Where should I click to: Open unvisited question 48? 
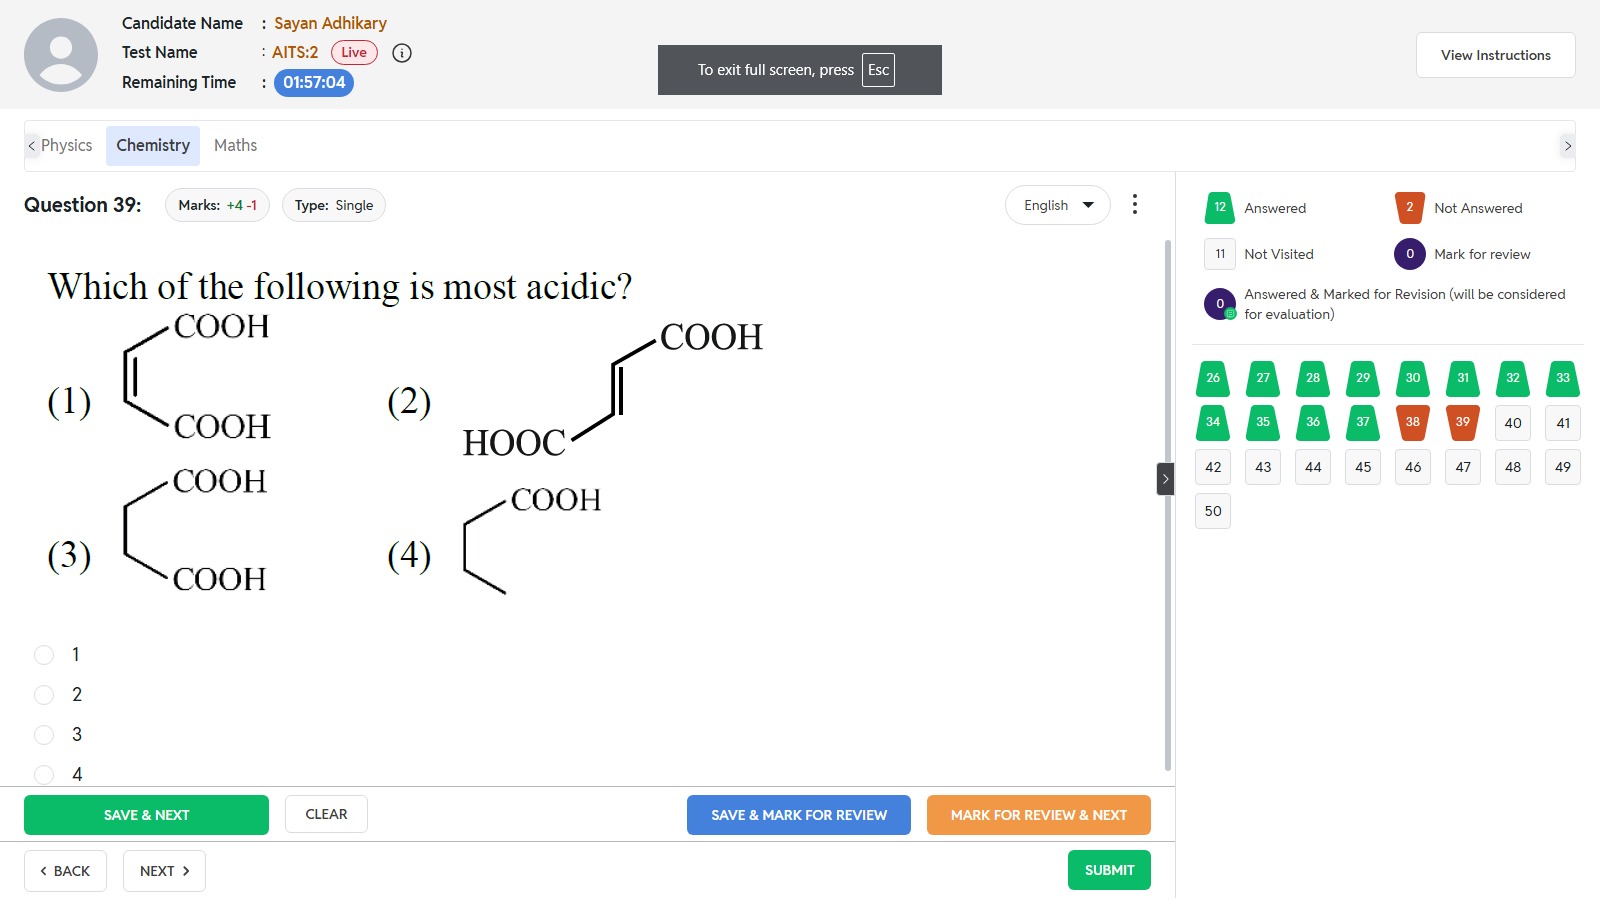point(1513,467)
